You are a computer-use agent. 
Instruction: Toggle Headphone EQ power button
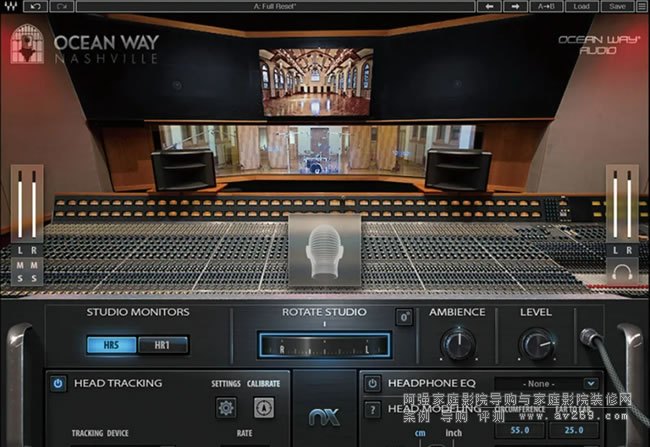click(x=373, y=383)
